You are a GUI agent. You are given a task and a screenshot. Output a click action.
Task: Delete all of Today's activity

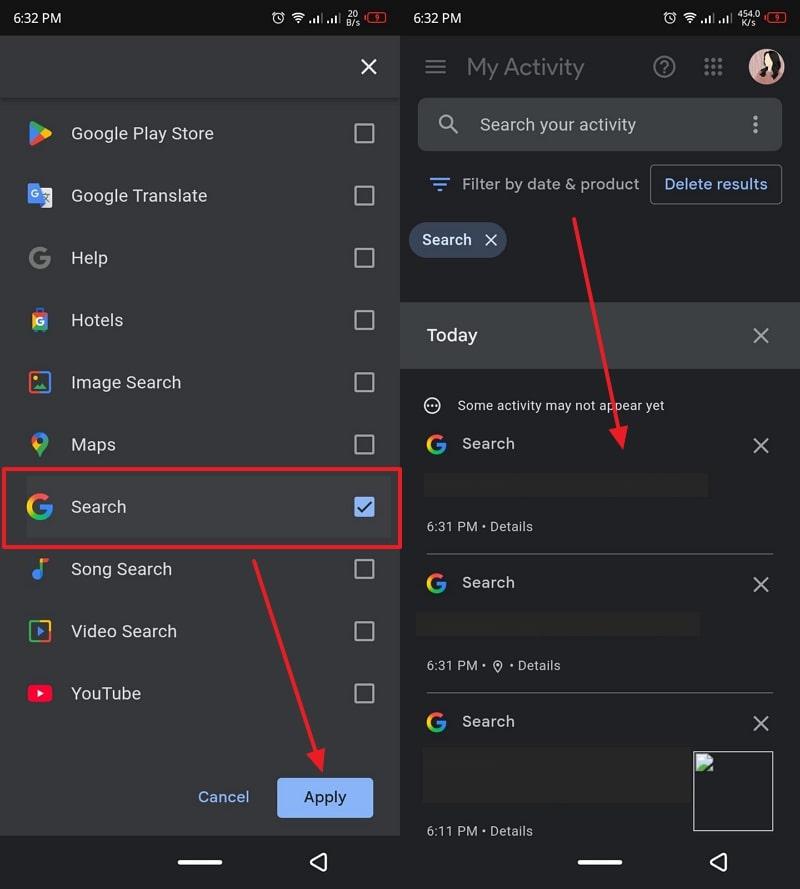point(761,336)
